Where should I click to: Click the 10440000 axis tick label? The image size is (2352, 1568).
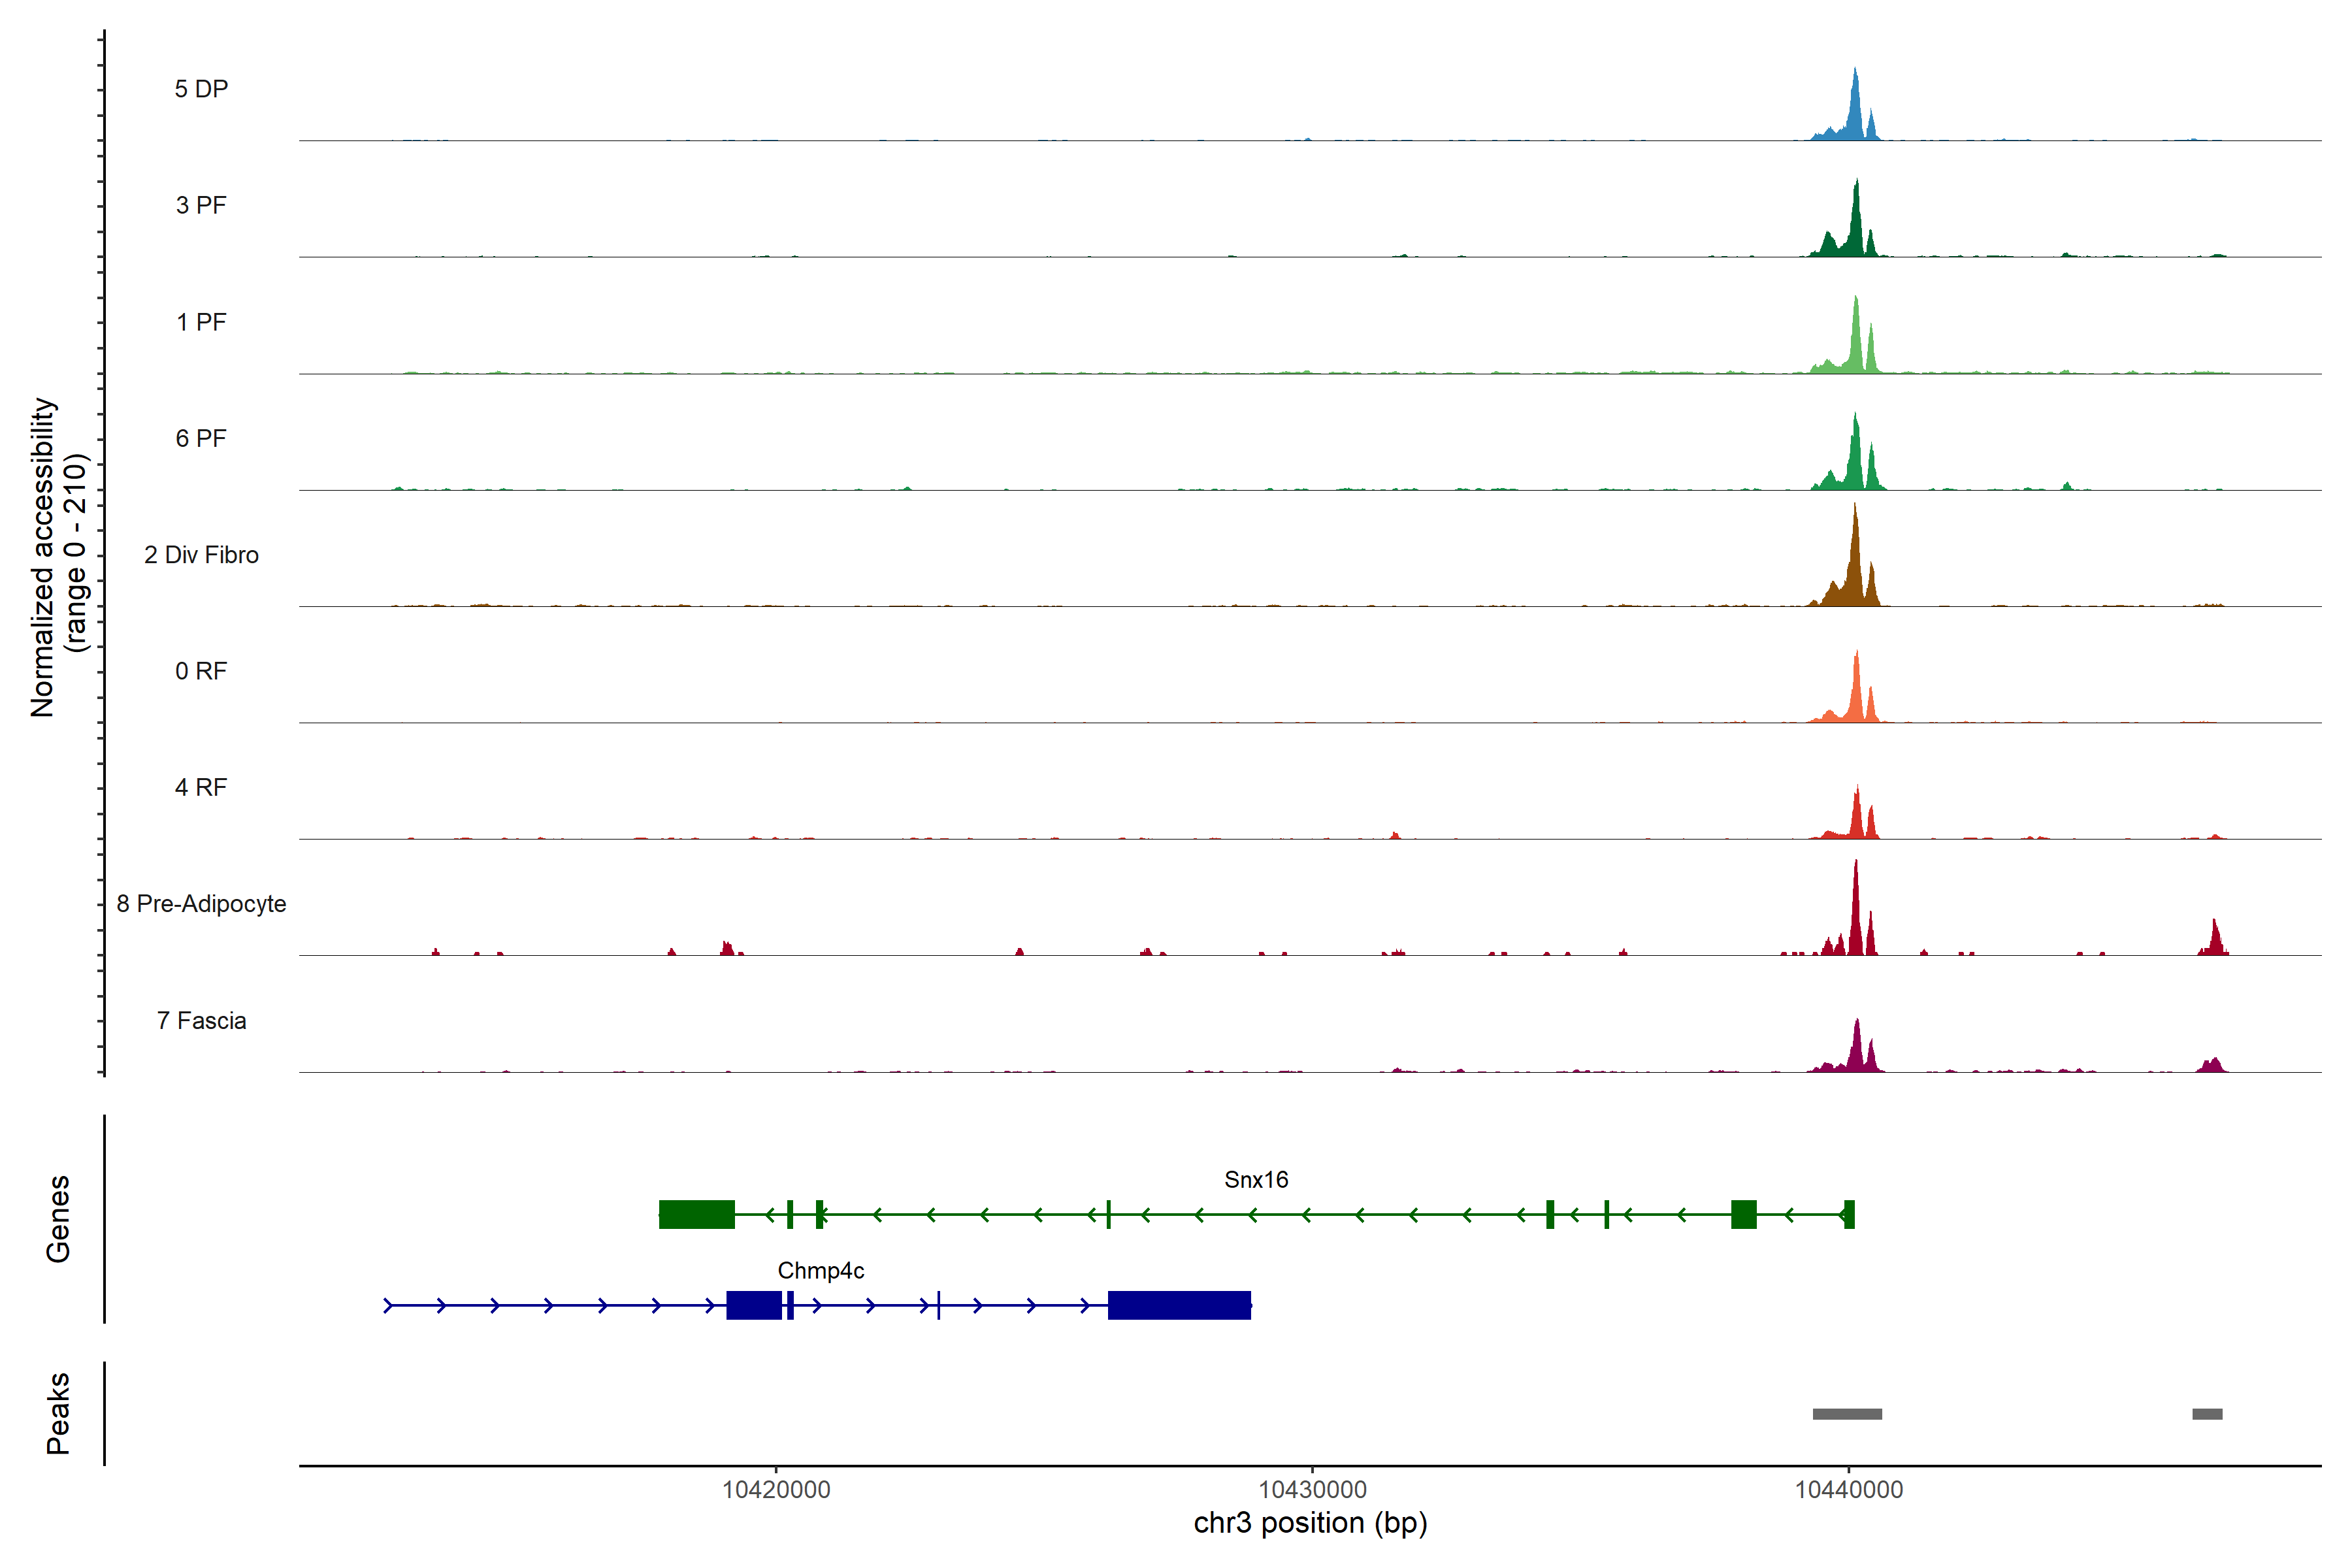(1849, 1490)
